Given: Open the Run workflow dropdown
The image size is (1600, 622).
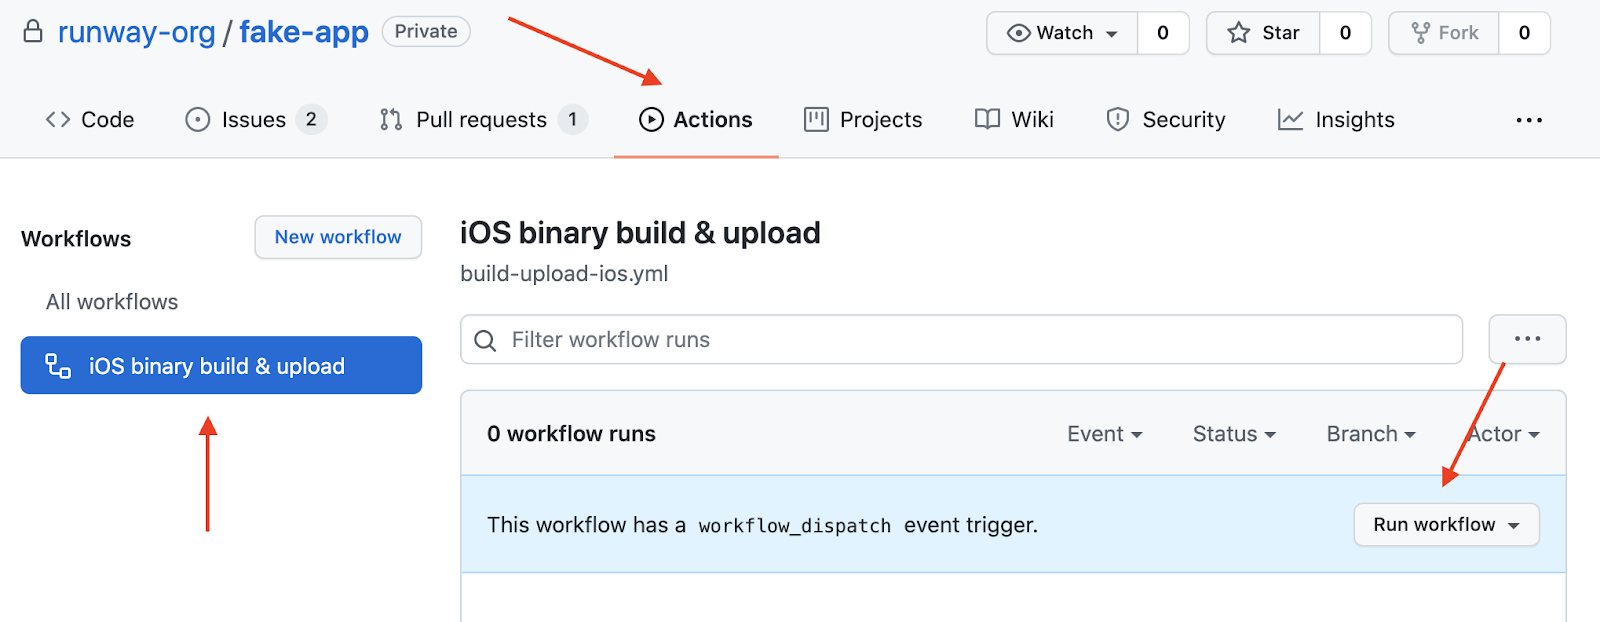Looking at the screenshot, I should [1446, 525].
